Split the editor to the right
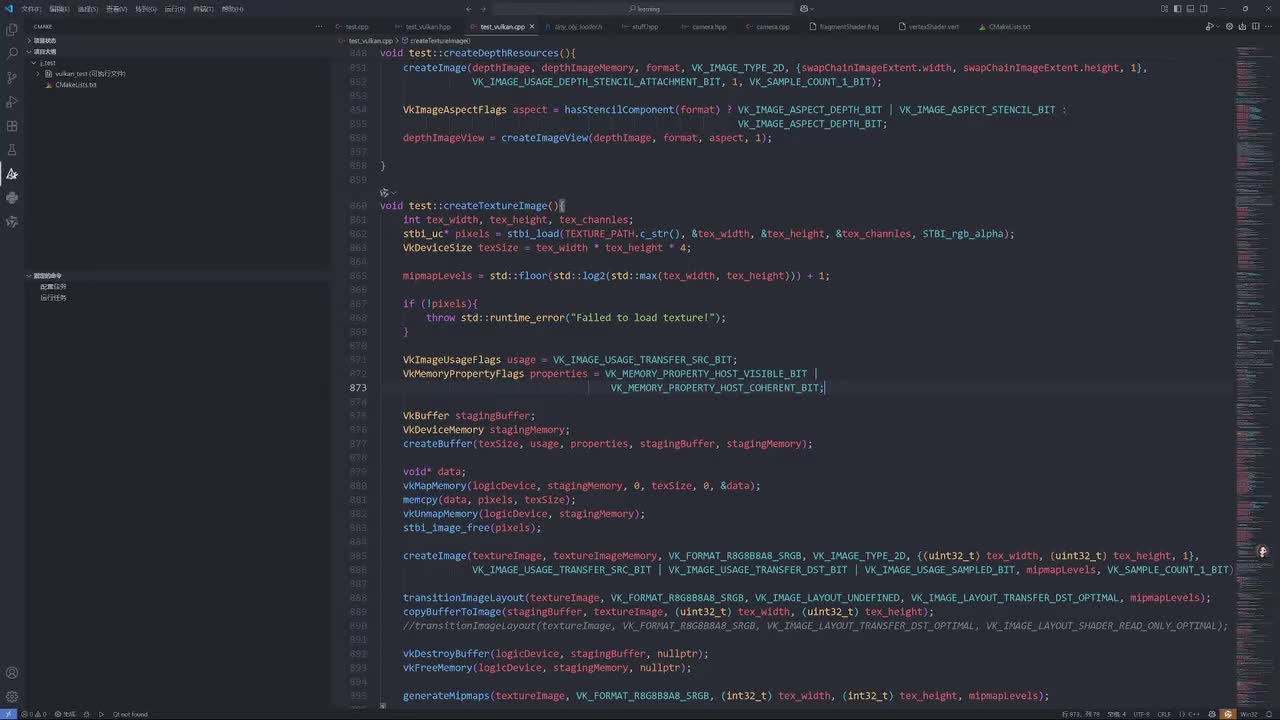This screenshot has width=1280, height=720. pos(1256,27)
